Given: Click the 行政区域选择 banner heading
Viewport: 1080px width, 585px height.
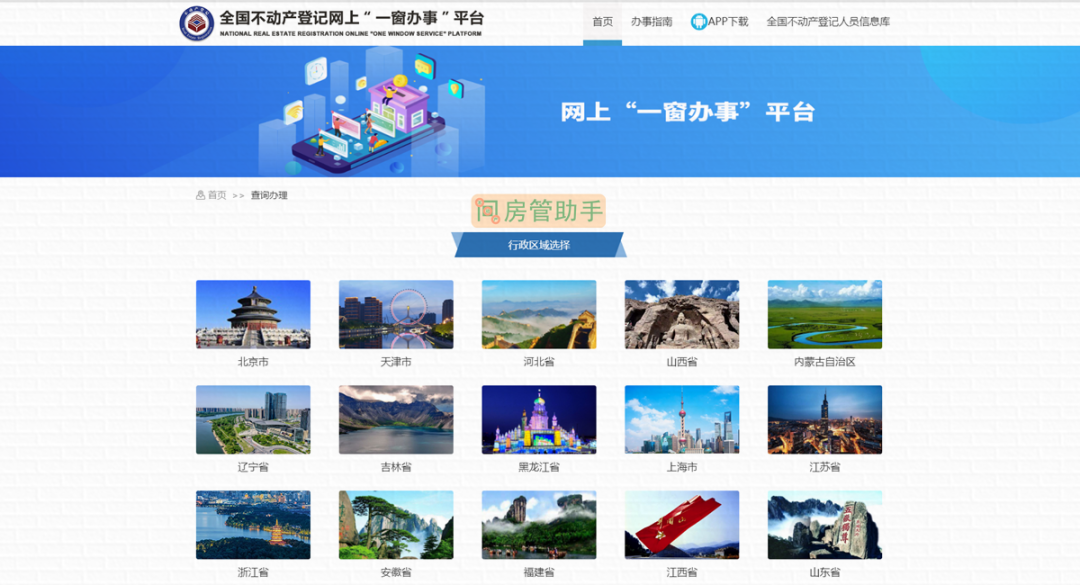Looking at the screenshot, I should tap(538, 245).
